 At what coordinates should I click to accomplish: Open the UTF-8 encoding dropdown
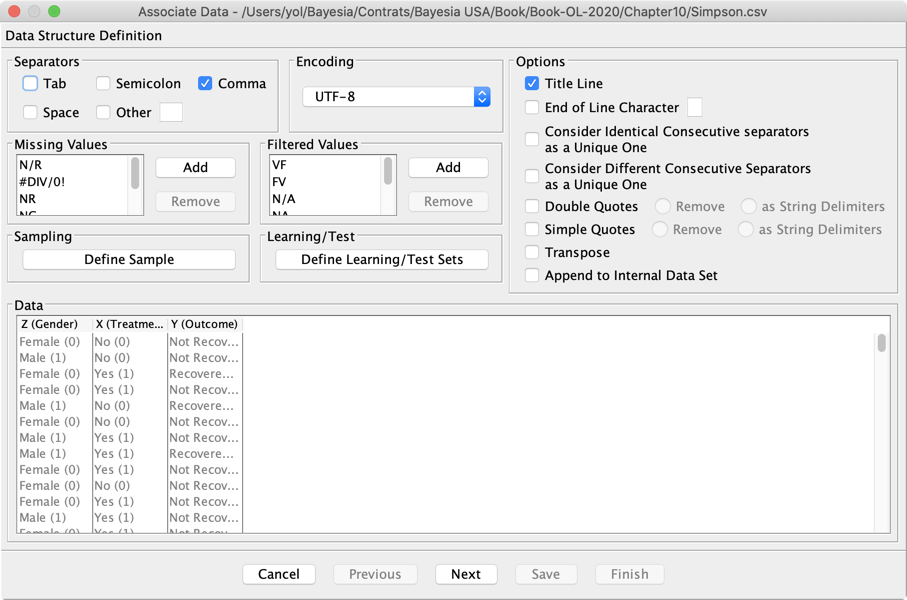(396, 97)
